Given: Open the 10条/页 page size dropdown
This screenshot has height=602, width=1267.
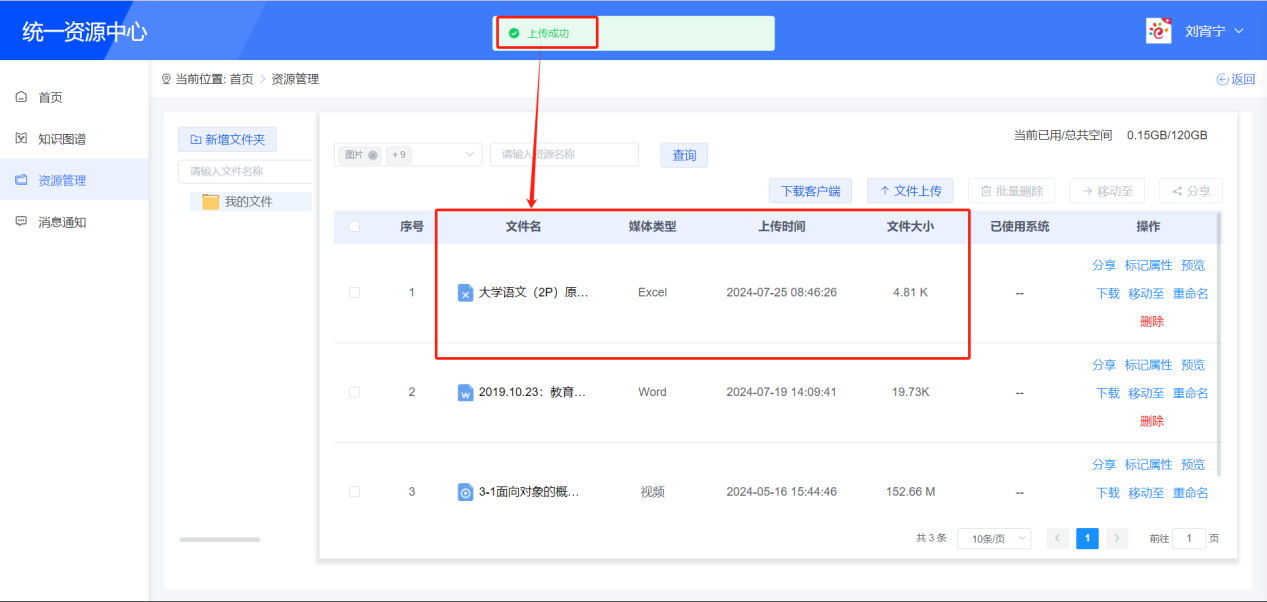Looking at the screenshot, I should 993,539.
